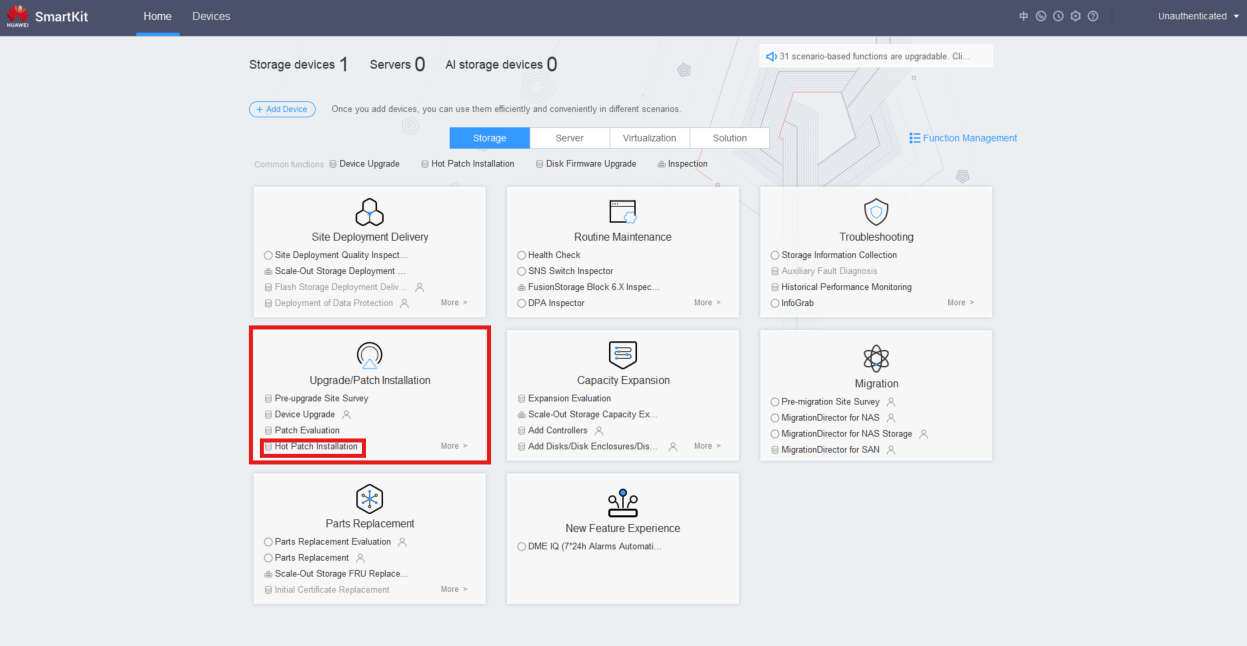Open the Devices menu in the top bar
This screenshot has height=646, width=1247.
tap(211, 16)
